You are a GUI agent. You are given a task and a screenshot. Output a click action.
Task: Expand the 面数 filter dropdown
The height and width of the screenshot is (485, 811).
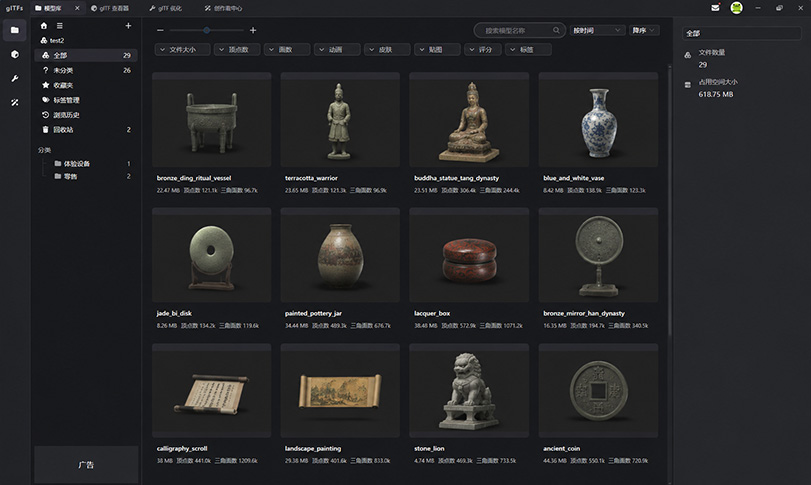coord(287,50)
